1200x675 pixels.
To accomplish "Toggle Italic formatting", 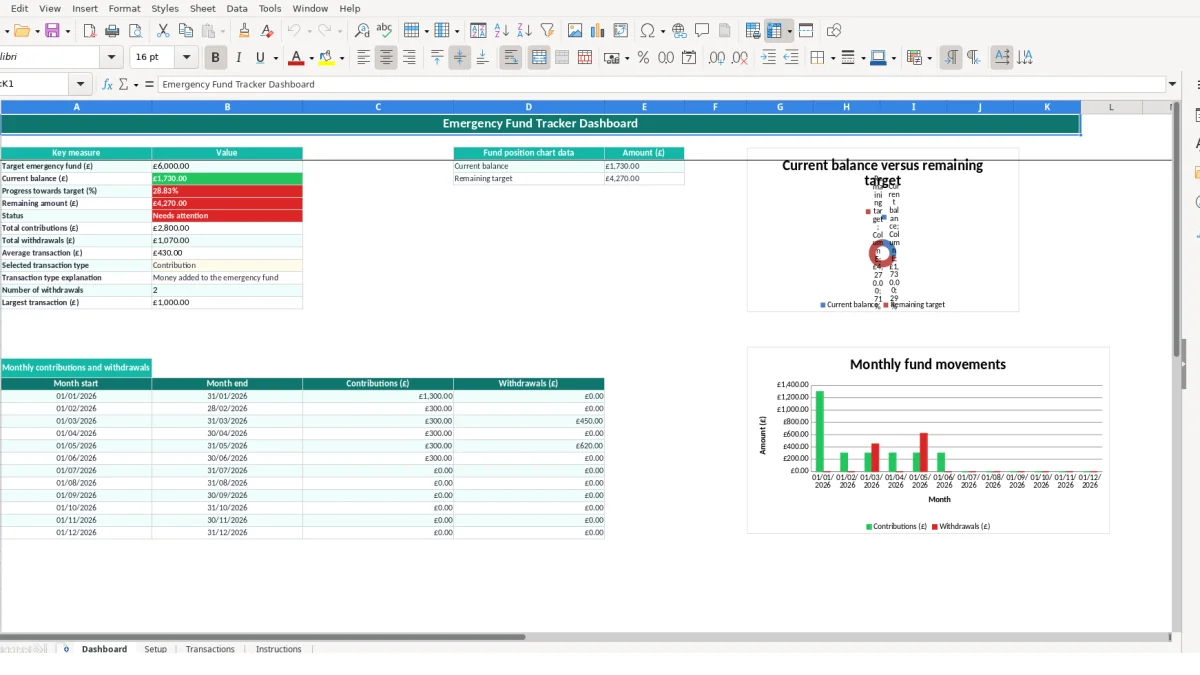I will pyautogui.click(x=238, y=58).
